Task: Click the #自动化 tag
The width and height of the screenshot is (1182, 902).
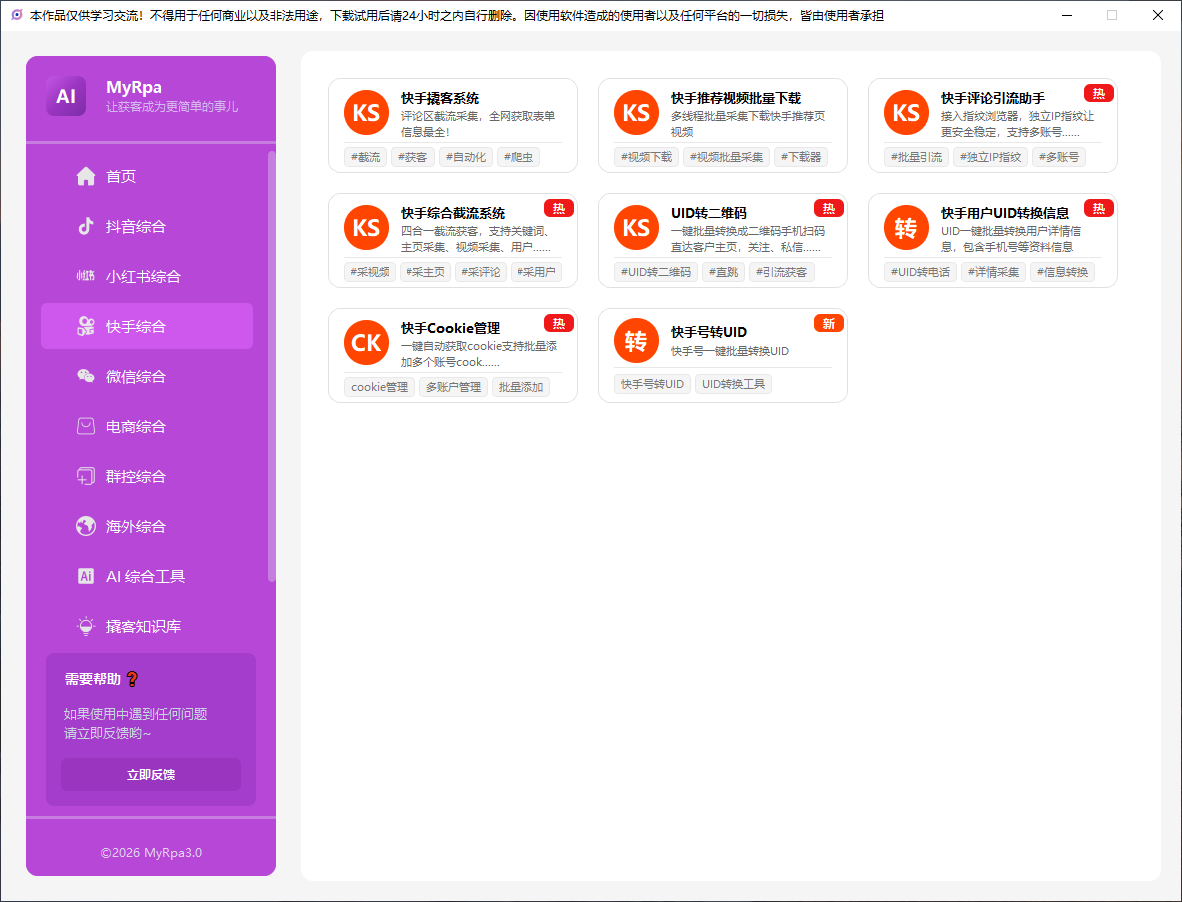Action: pos(466,157)
